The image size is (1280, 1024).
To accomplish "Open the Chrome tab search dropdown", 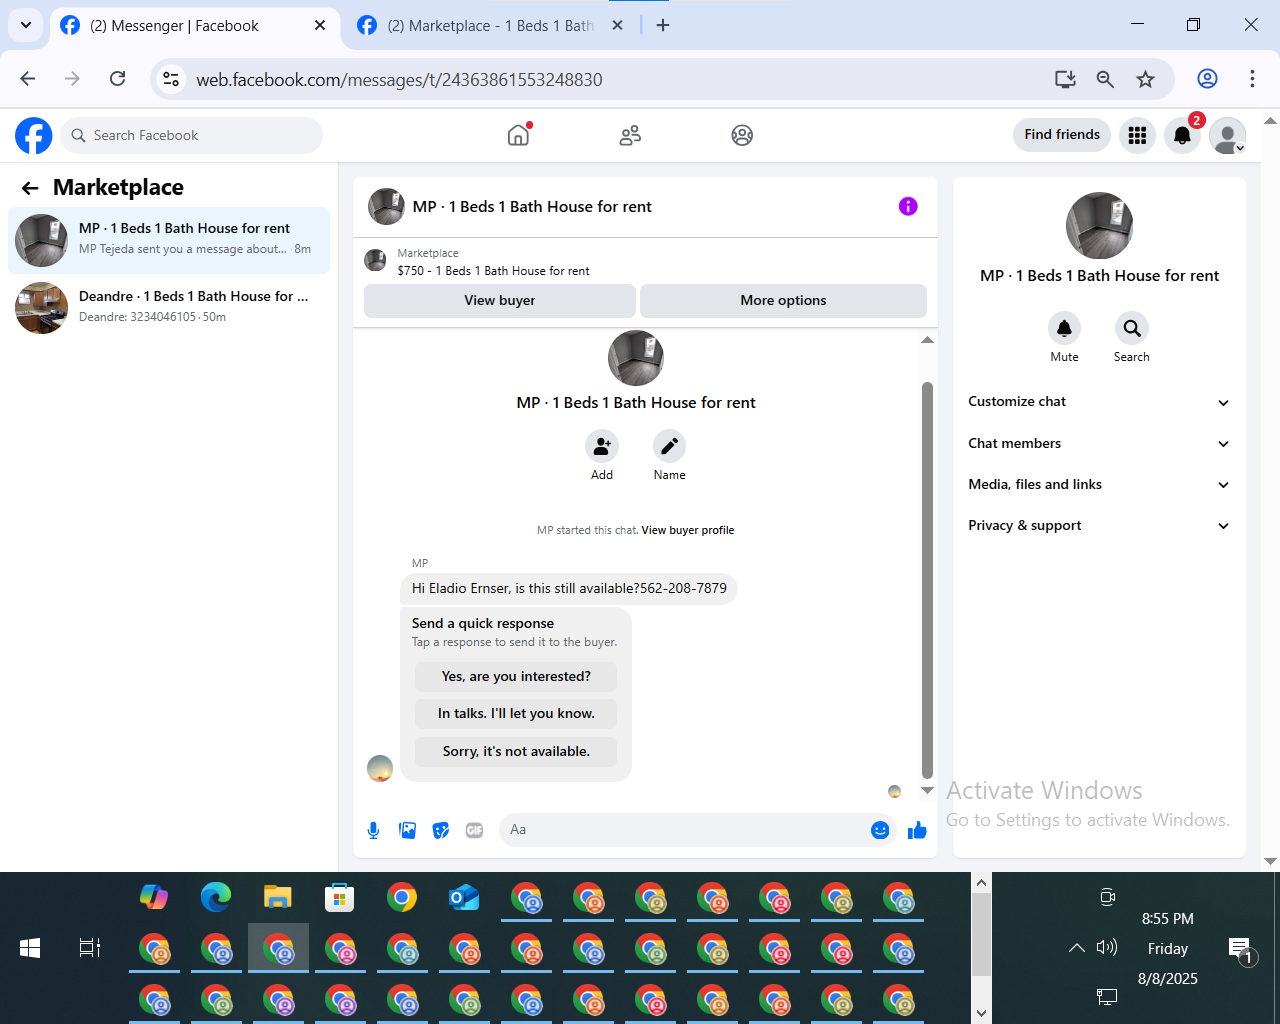I will point(25,25).
